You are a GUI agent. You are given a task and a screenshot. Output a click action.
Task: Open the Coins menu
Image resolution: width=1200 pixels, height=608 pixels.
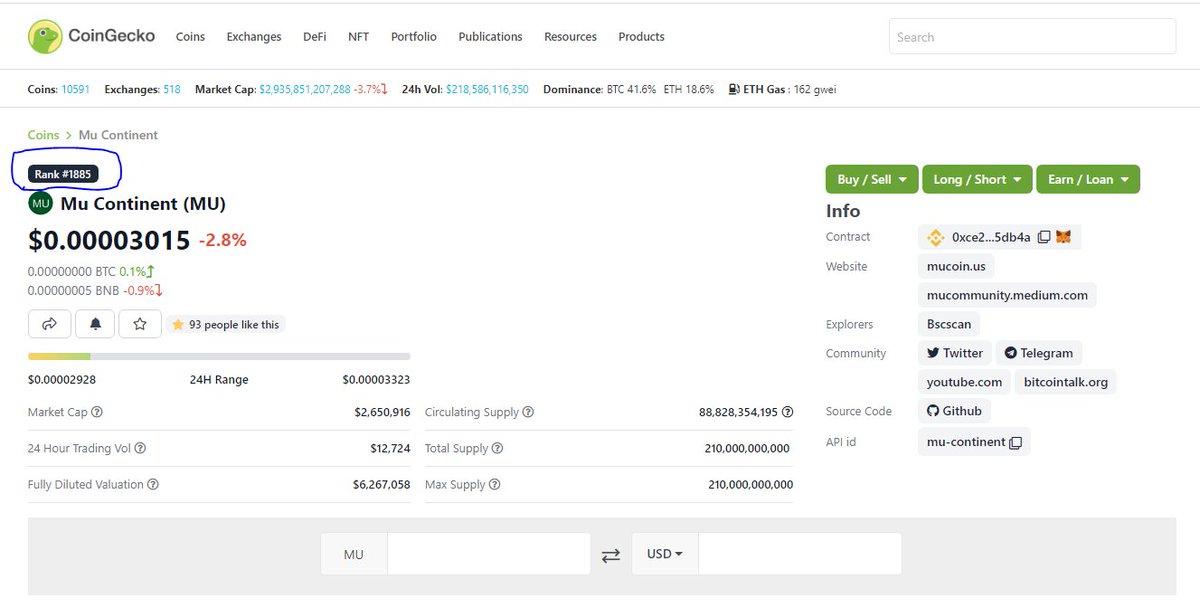(x=190, y=37)
